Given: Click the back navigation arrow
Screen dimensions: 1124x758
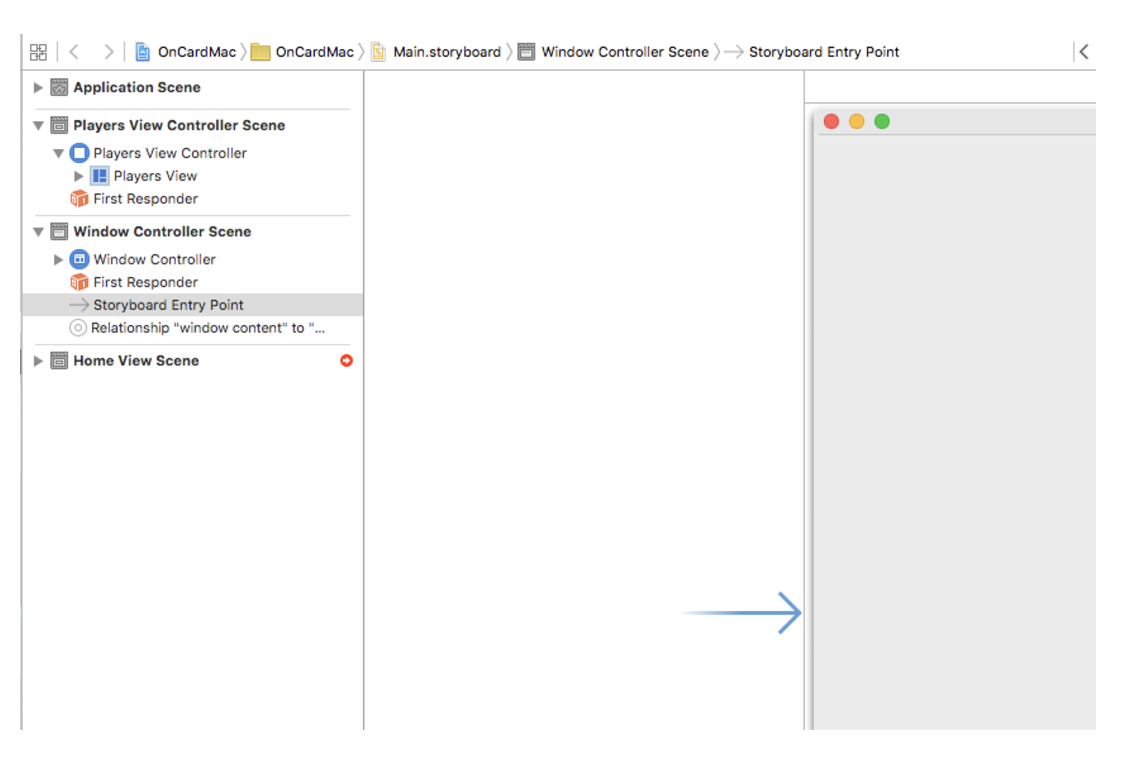Looking at the screenshot, I should [72, 51].
